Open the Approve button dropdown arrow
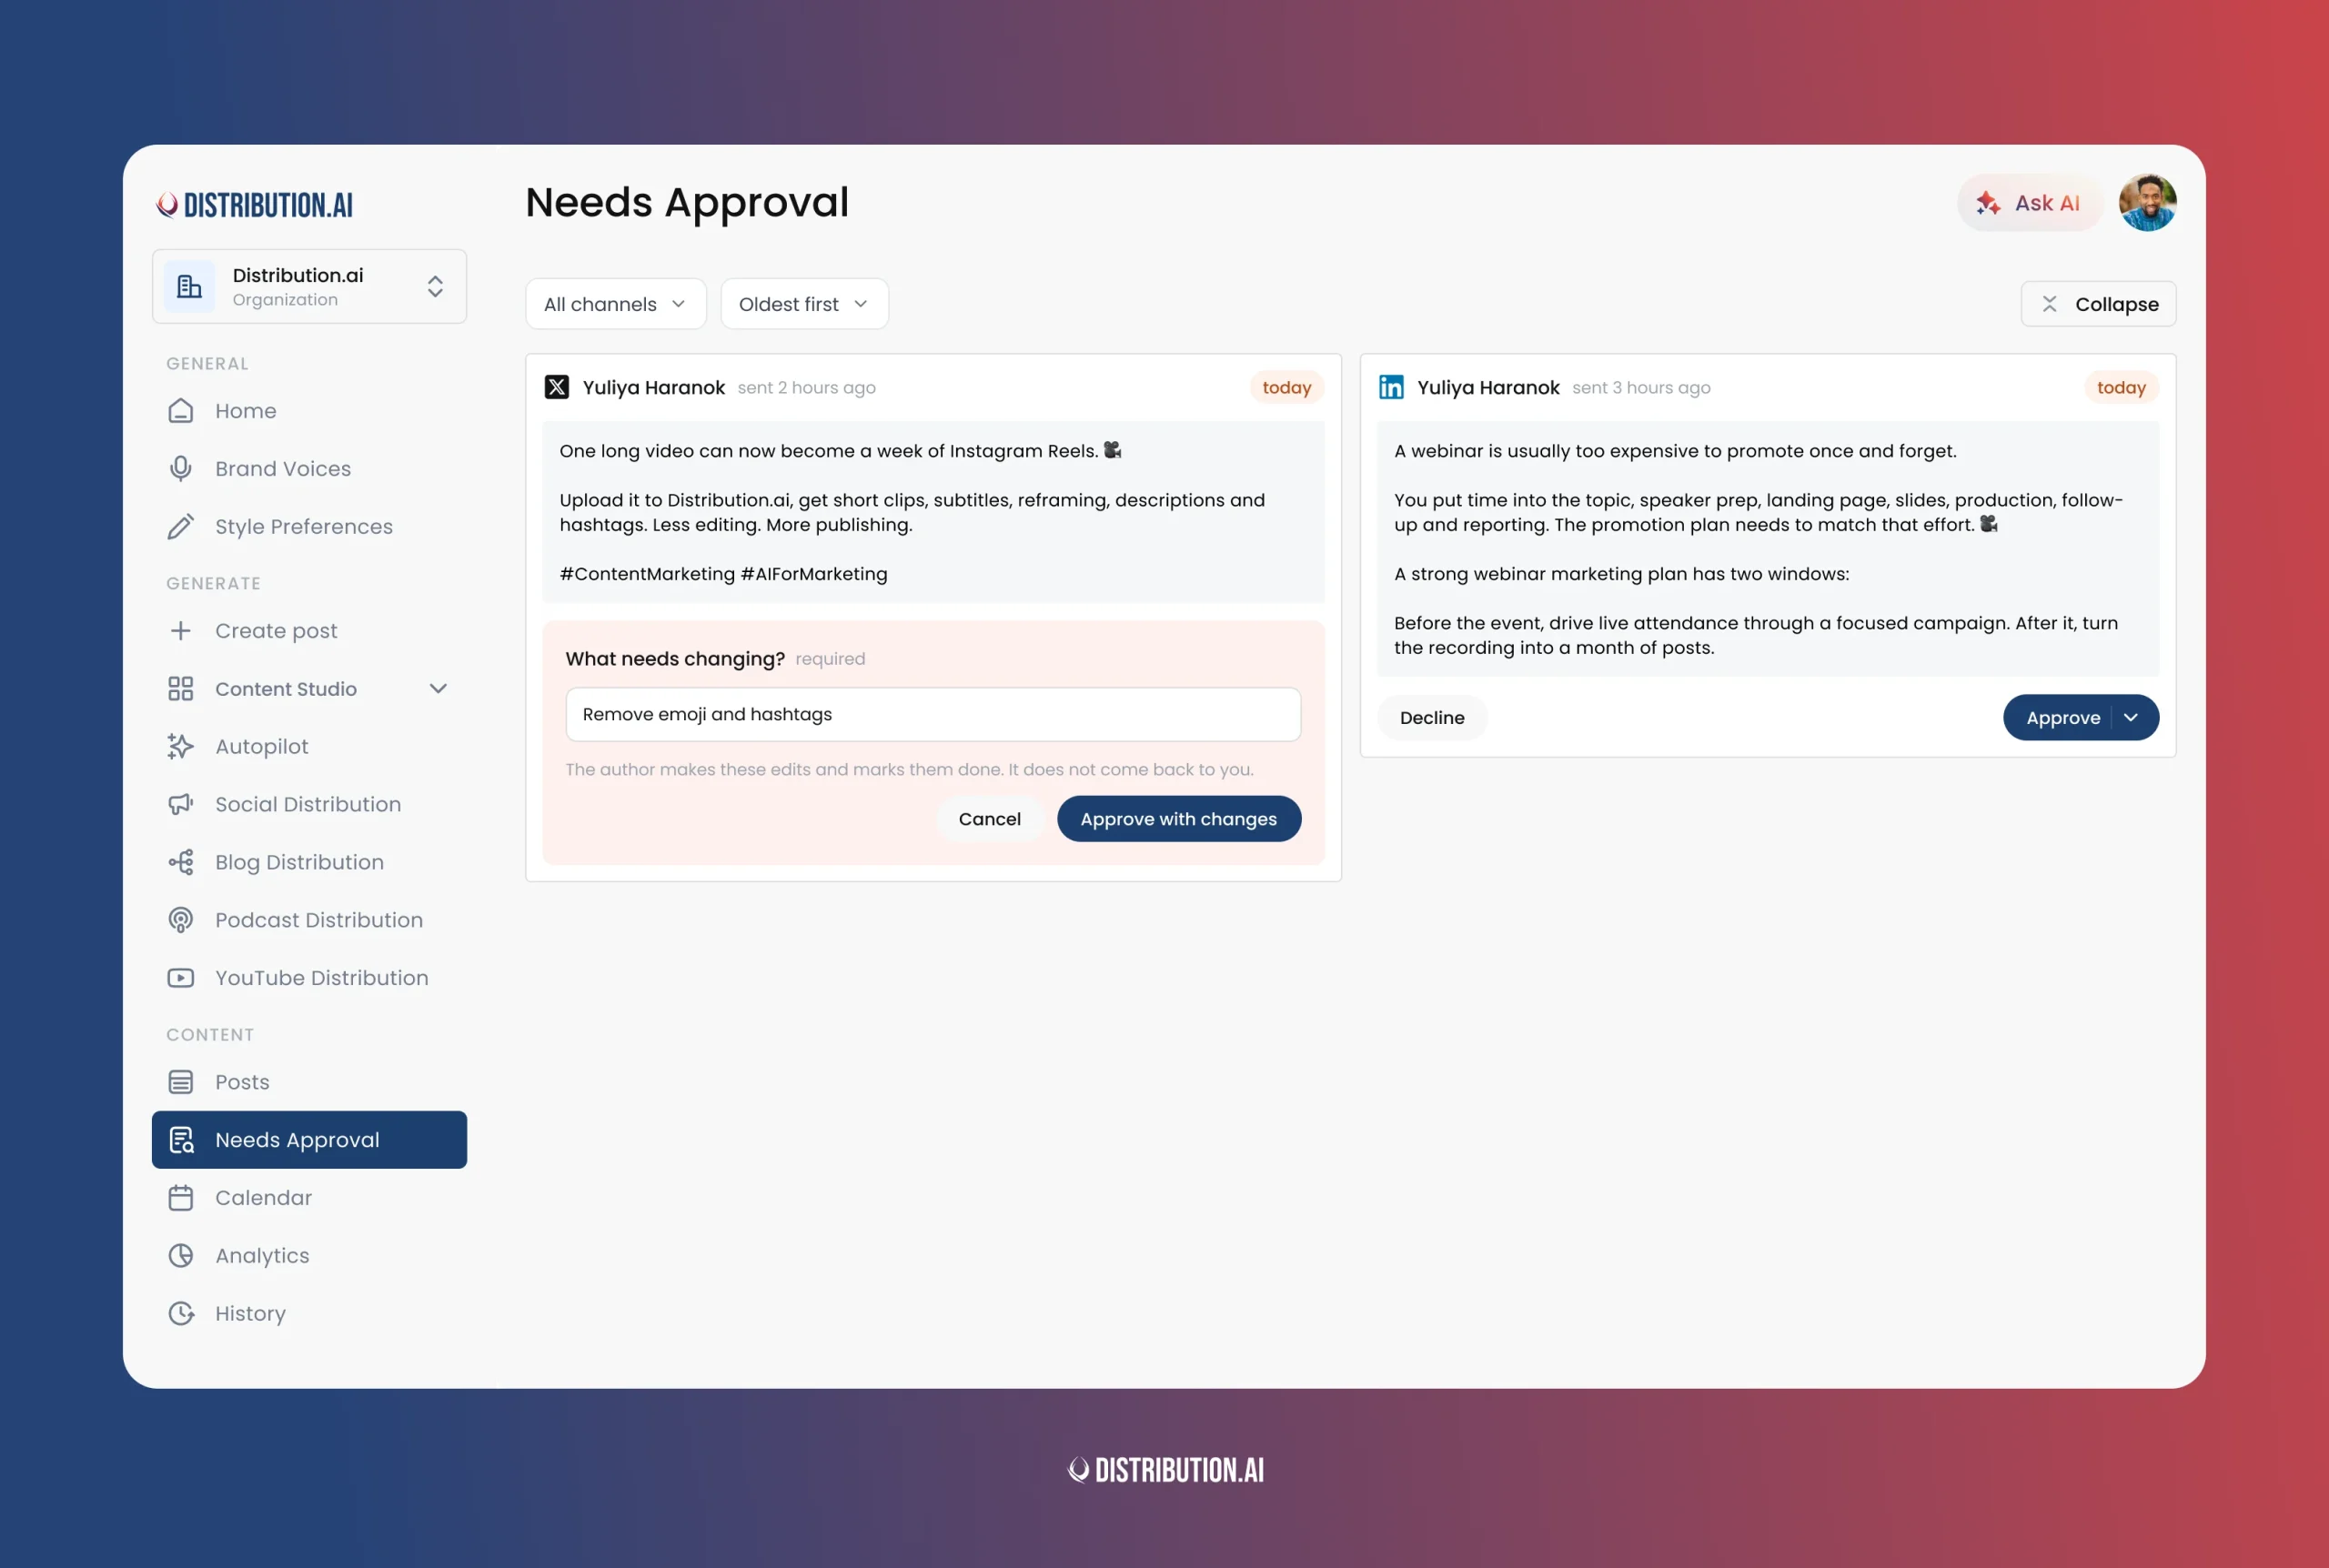 2132,718
